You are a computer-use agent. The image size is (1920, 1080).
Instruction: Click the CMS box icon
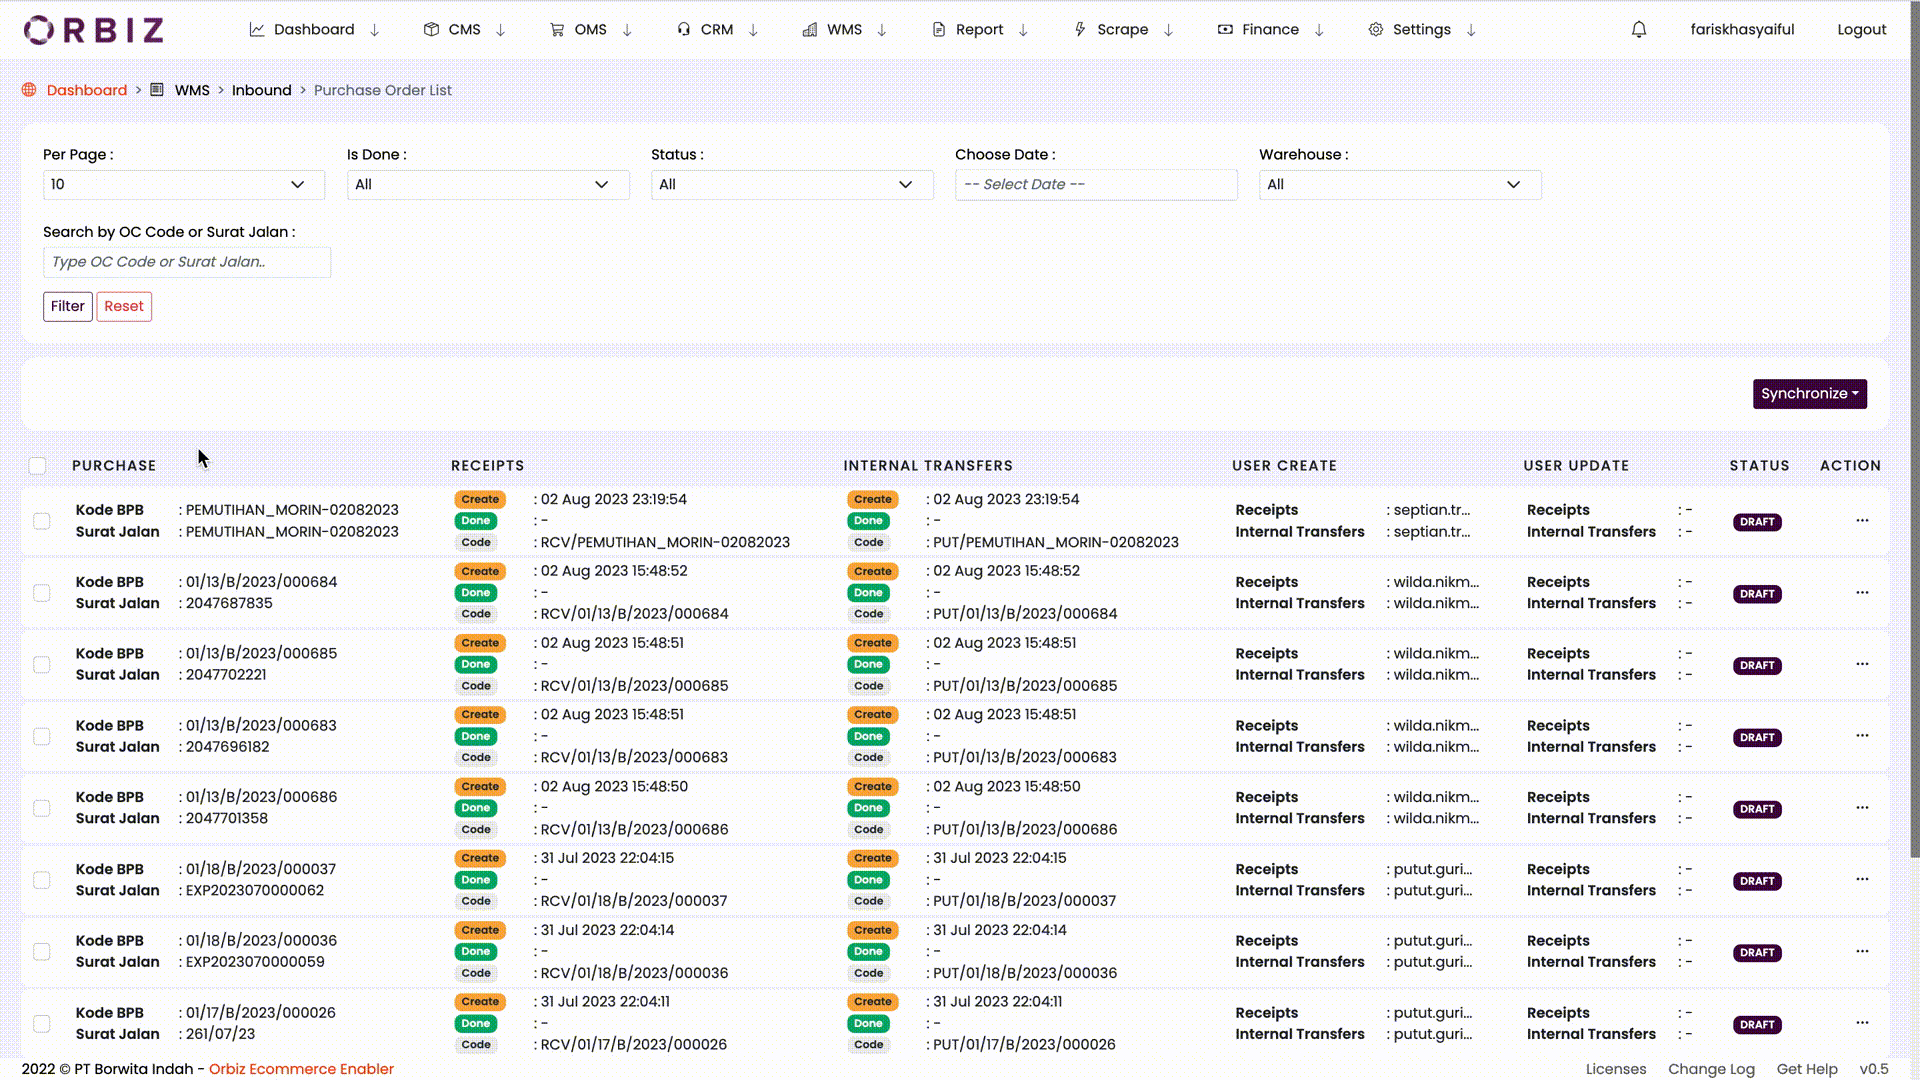[431, 30]
